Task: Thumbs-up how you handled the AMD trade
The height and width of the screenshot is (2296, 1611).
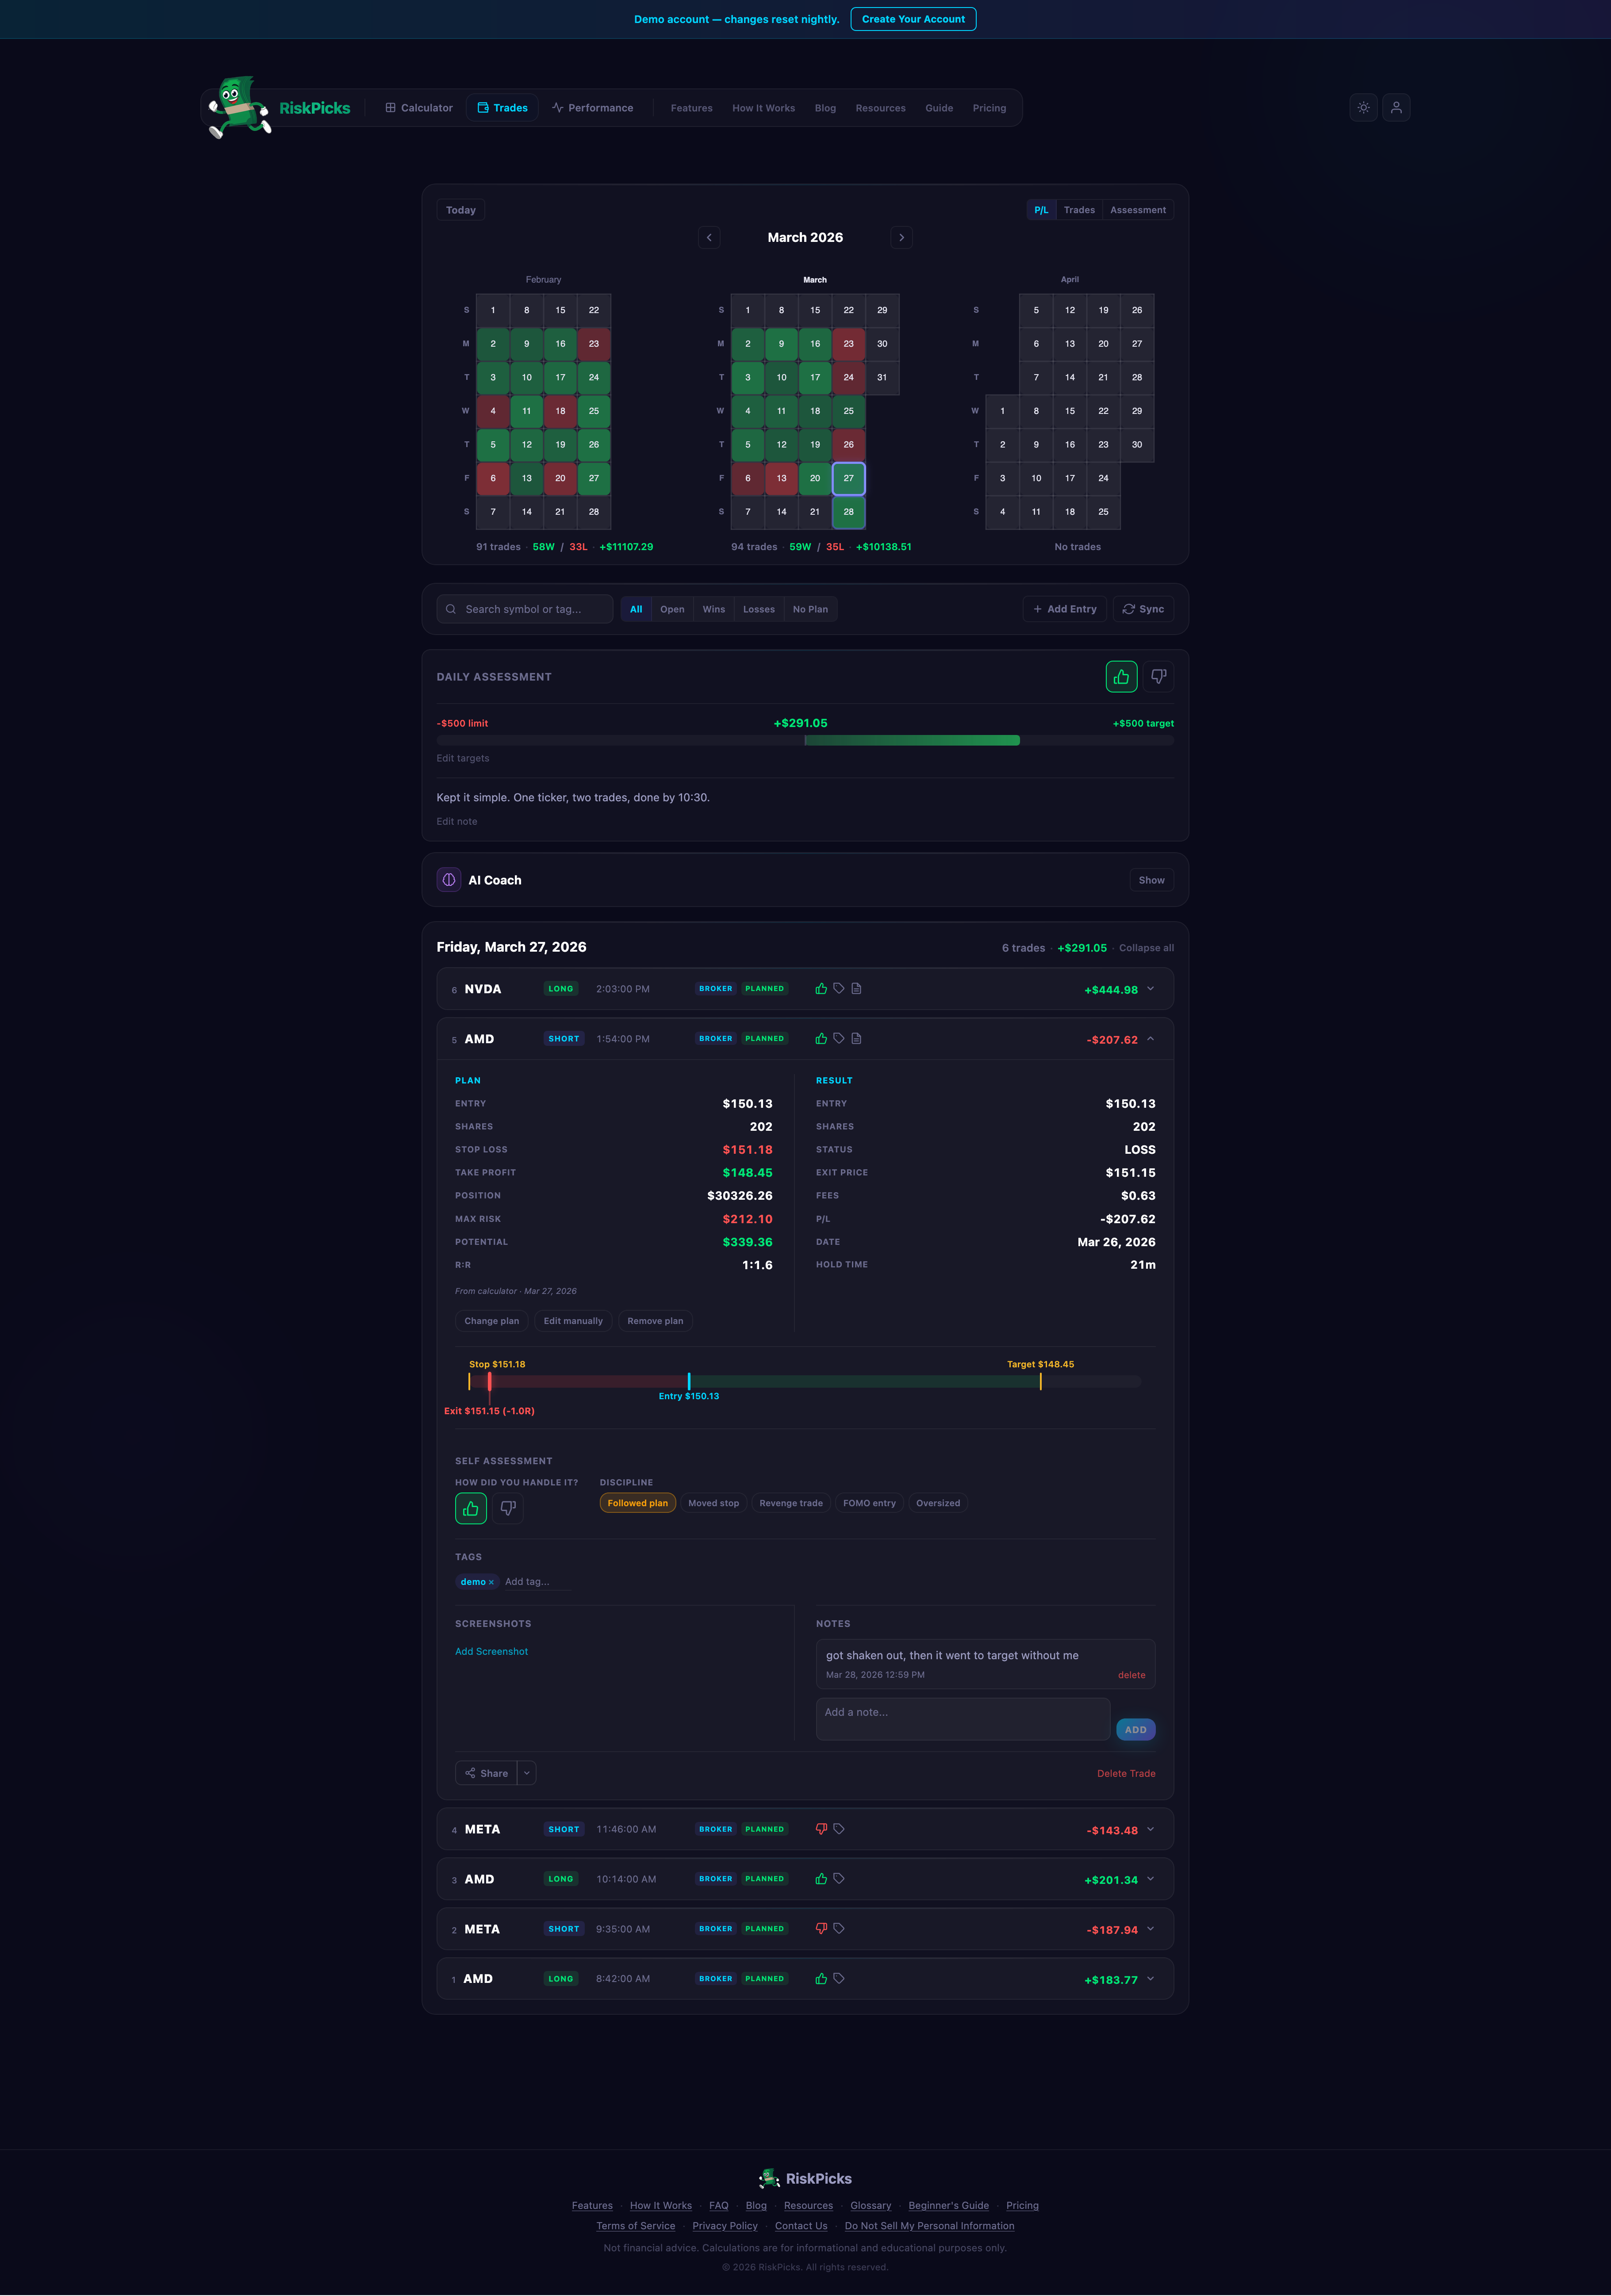Action: tap(470, 1508)
